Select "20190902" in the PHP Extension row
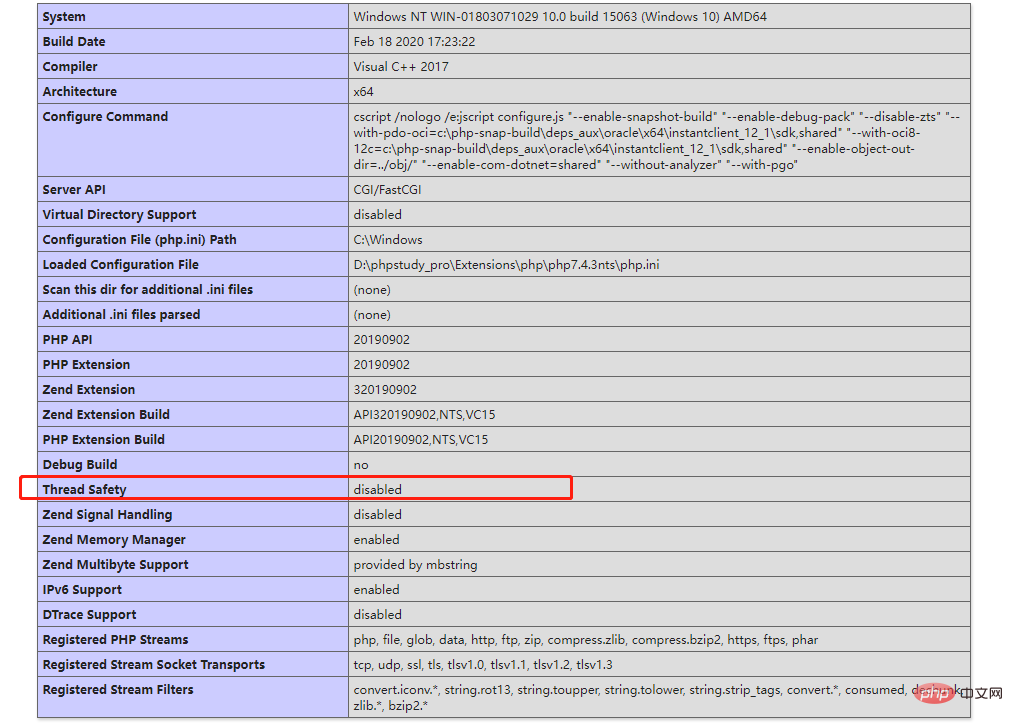1013x726 pixels. (x=381, y=365)
